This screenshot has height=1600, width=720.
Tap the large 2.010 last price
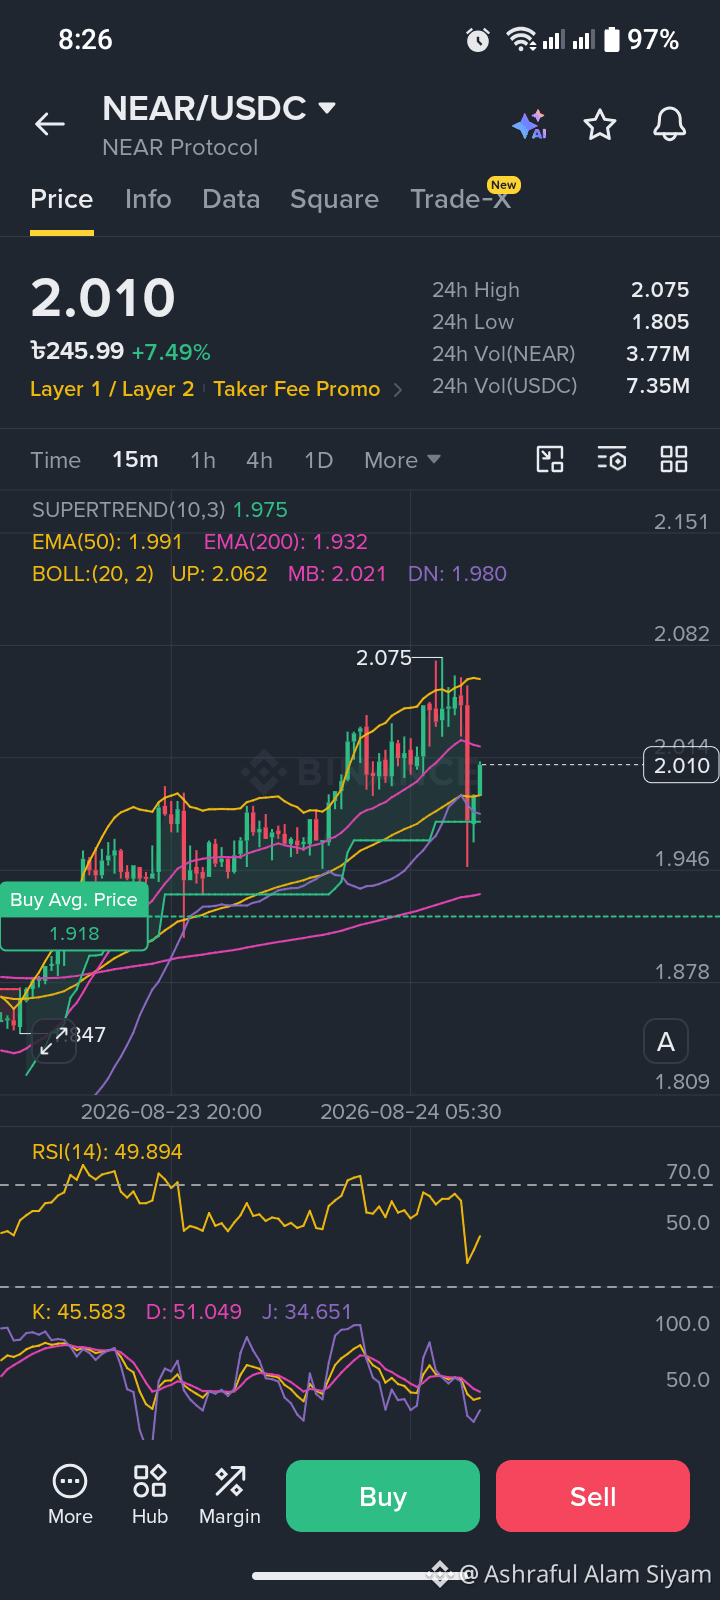(x=103, y=298)
